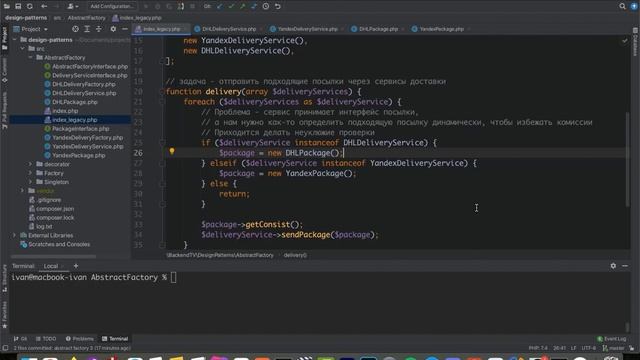Screen dimensions: 640x360
Task: Open Search Everywhere magnifier icon
Action: (622, 6)
